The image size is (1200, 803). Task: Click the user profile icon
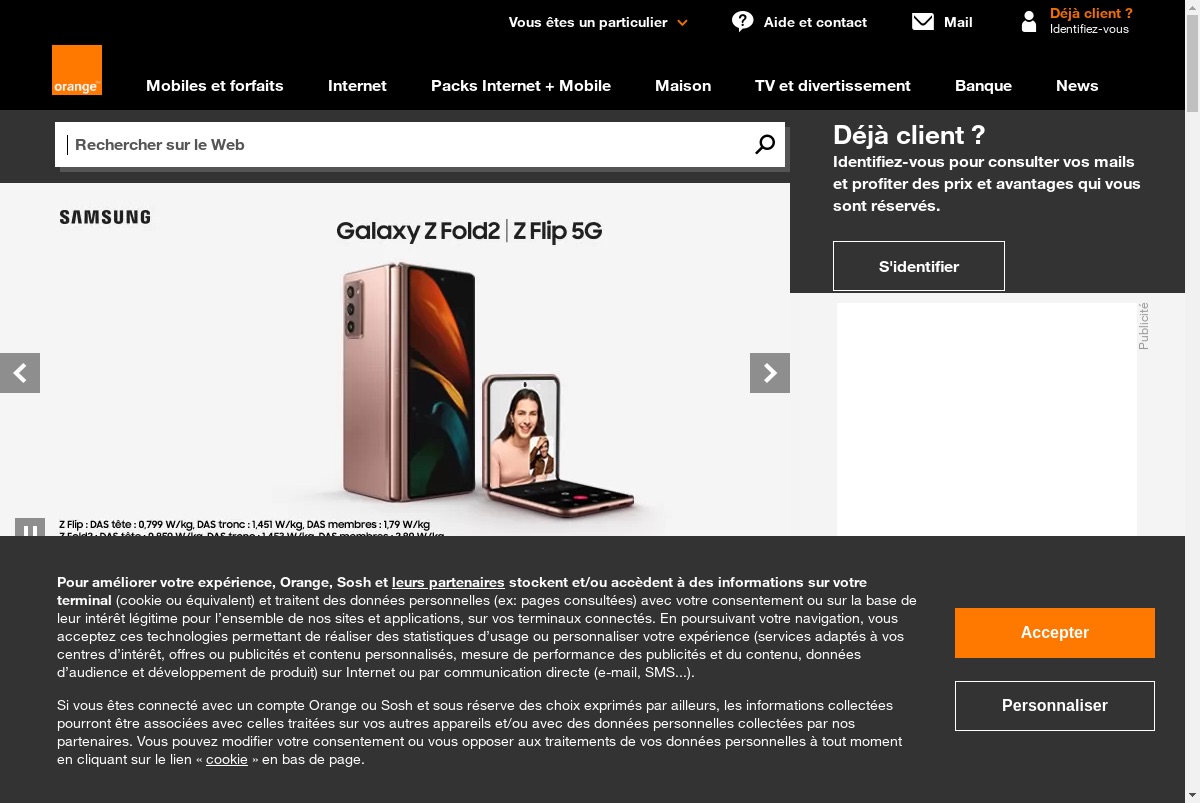click(x=1029, y=21)
